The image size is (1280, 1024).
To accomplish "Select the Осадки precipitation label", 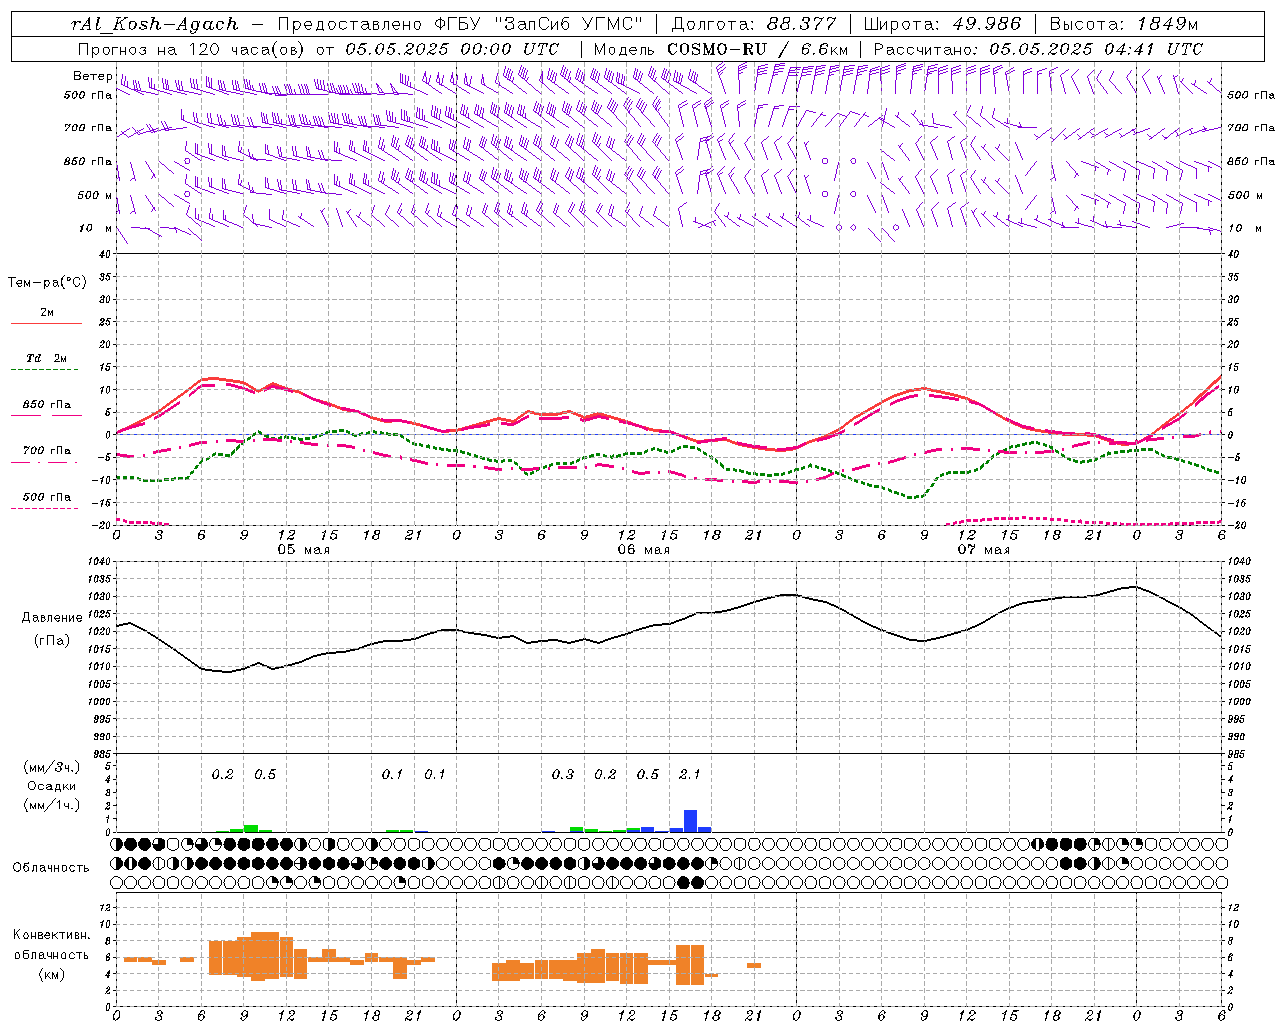I will coord(51,786).
